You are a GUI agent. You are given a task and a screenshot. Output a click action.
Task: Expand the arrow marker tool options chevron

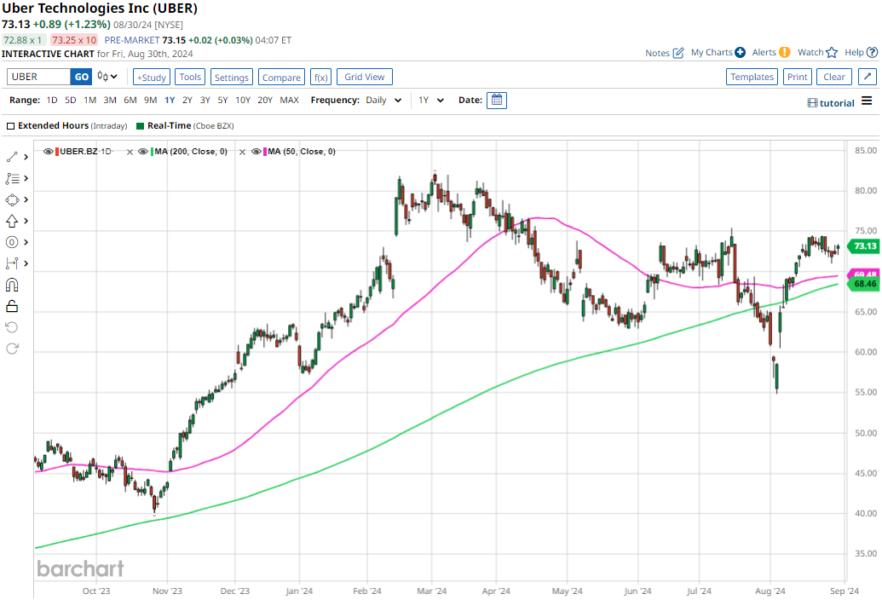(x=26, y=221)
